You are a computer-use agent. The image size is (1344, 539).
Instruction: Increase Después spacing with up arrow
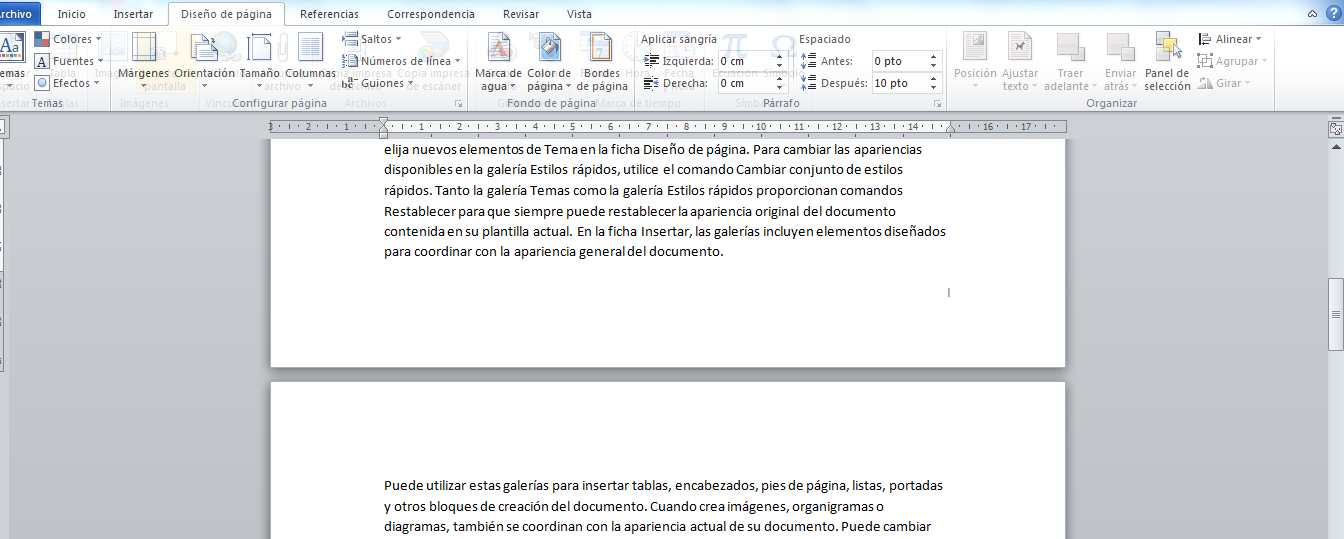pos(934,79)
